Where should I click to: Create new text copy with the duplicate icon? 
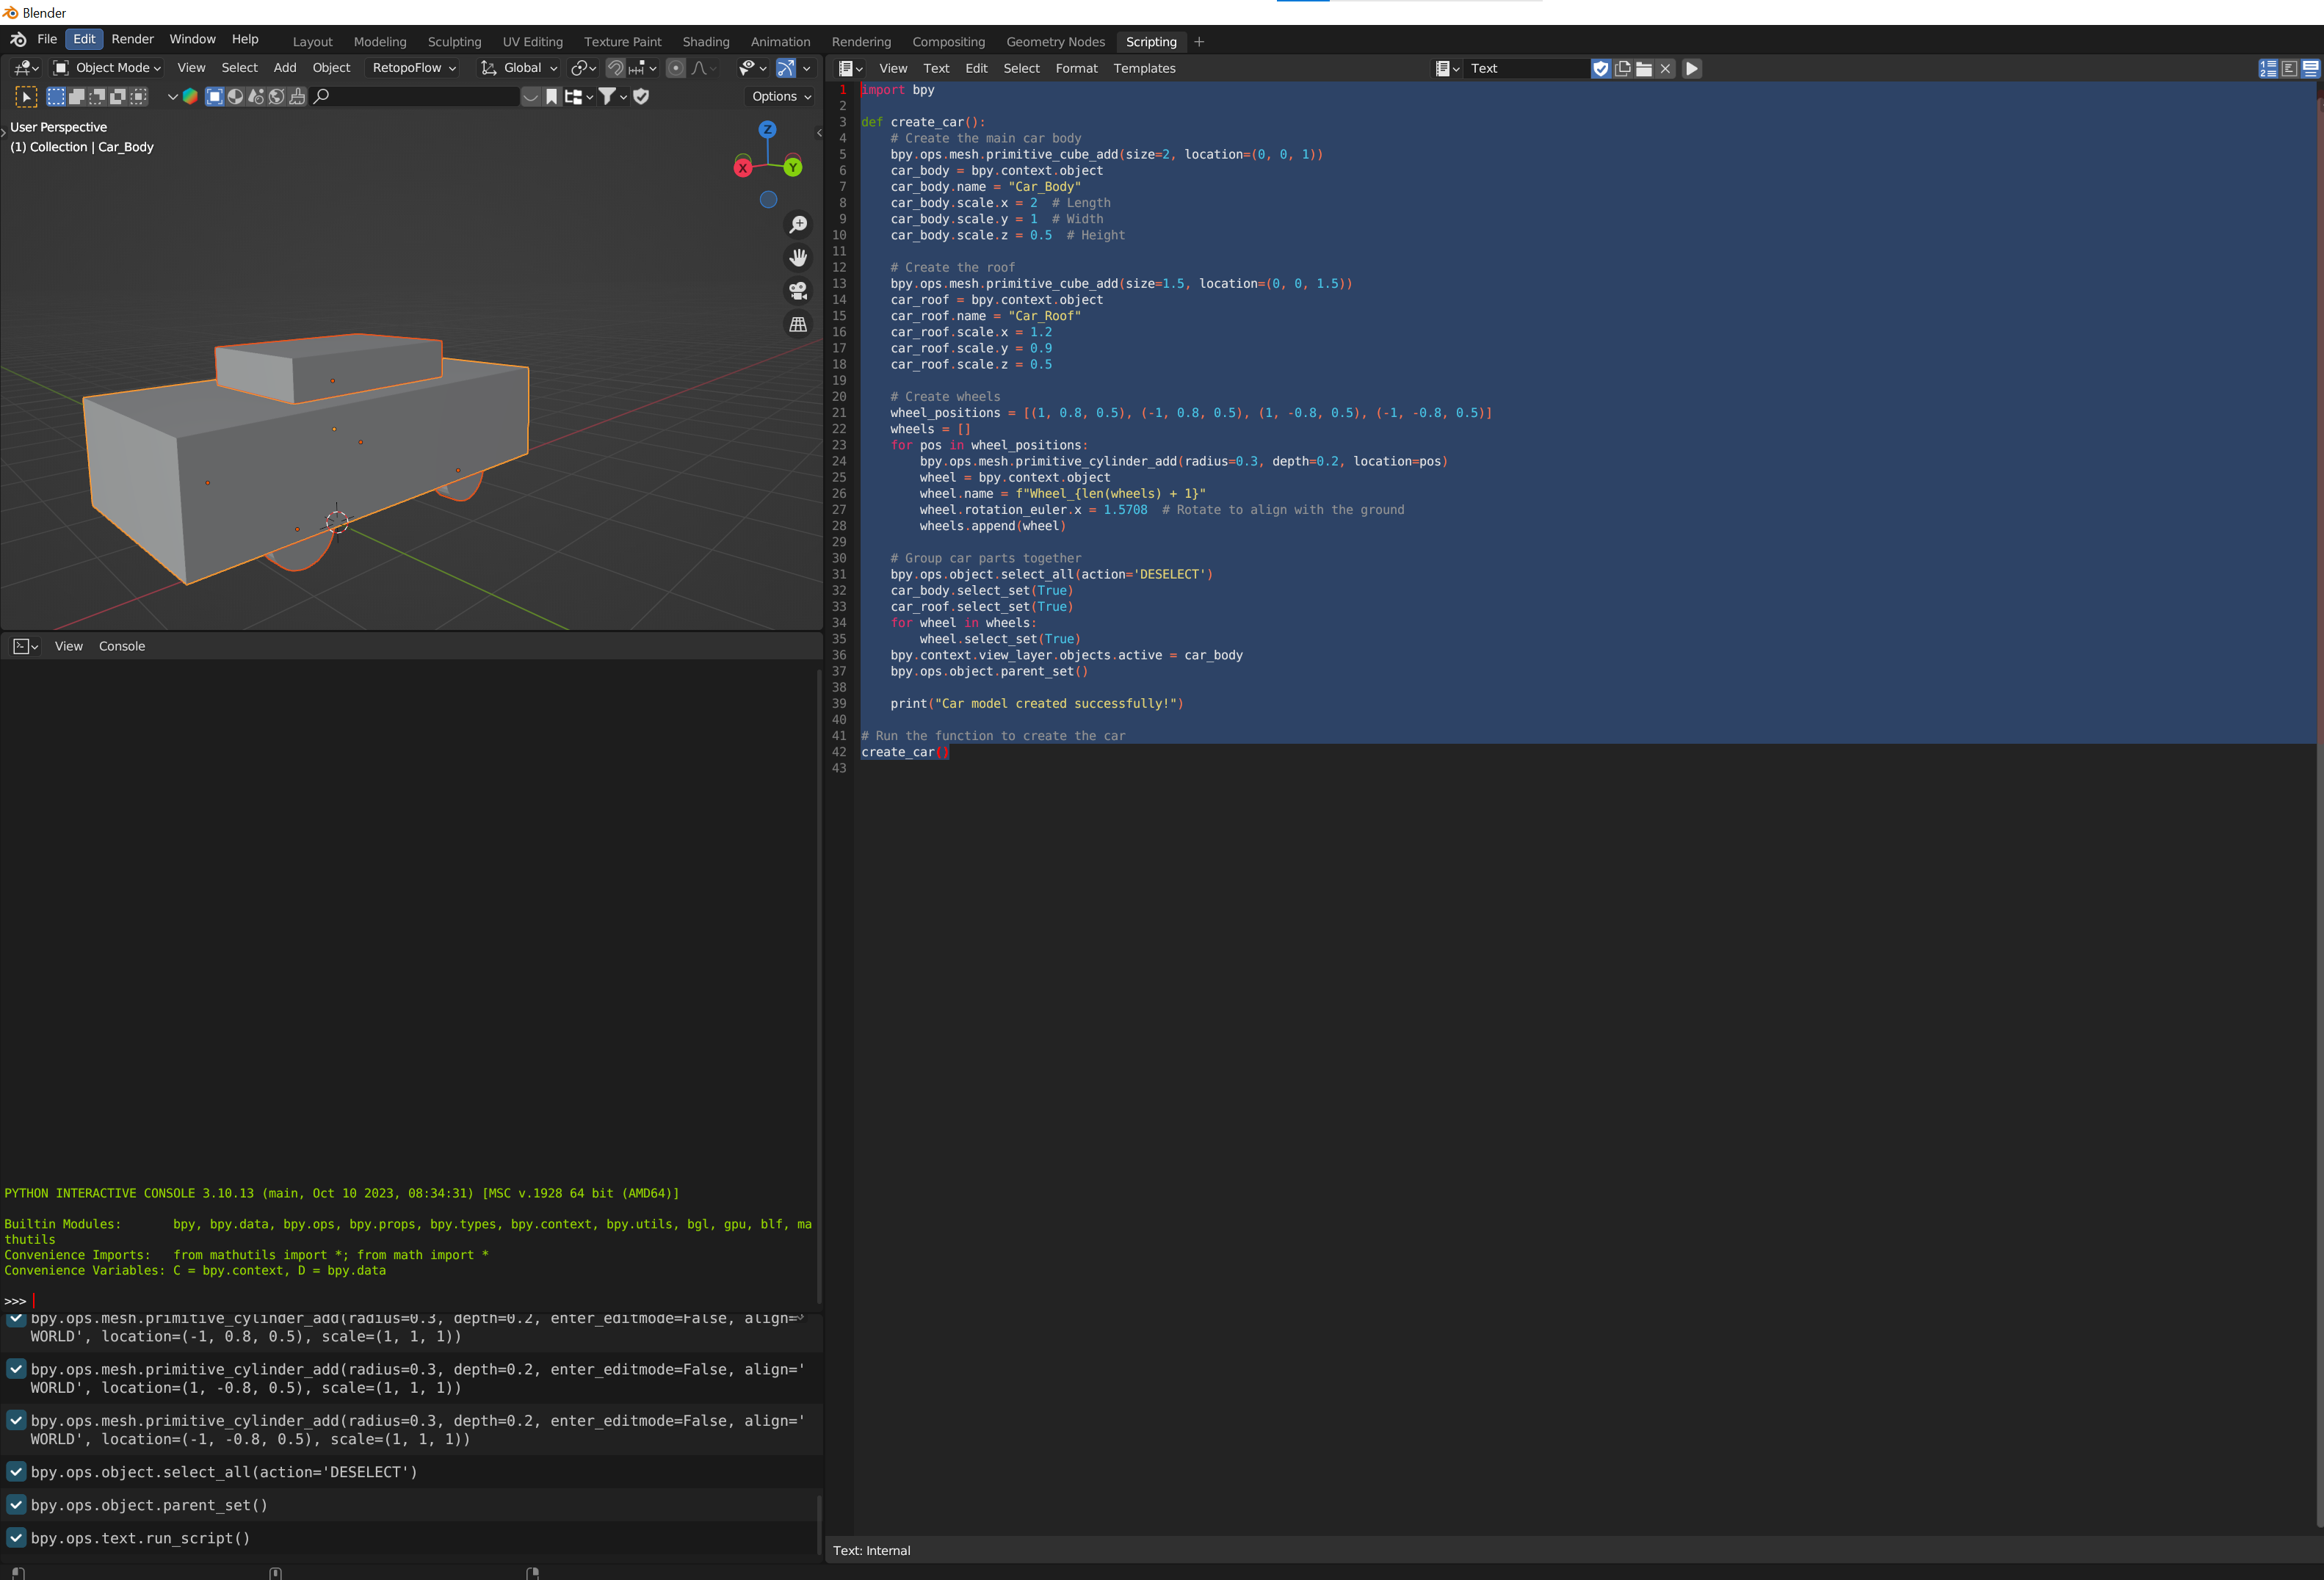1622,68
